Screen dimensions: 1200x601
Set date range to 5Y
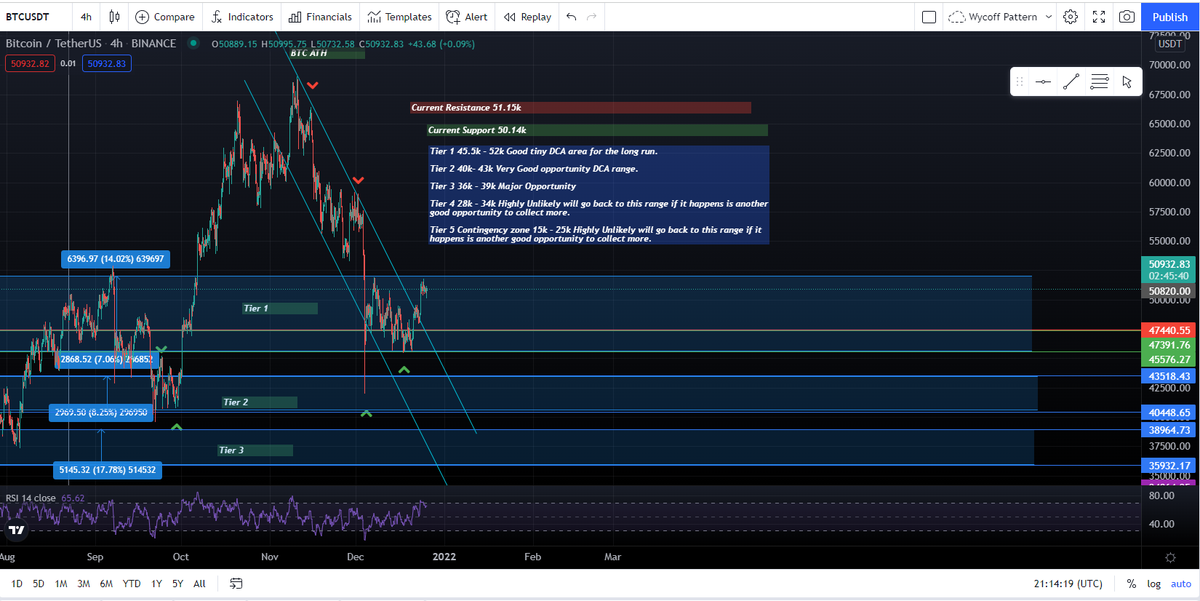click(x=177, y=583)
